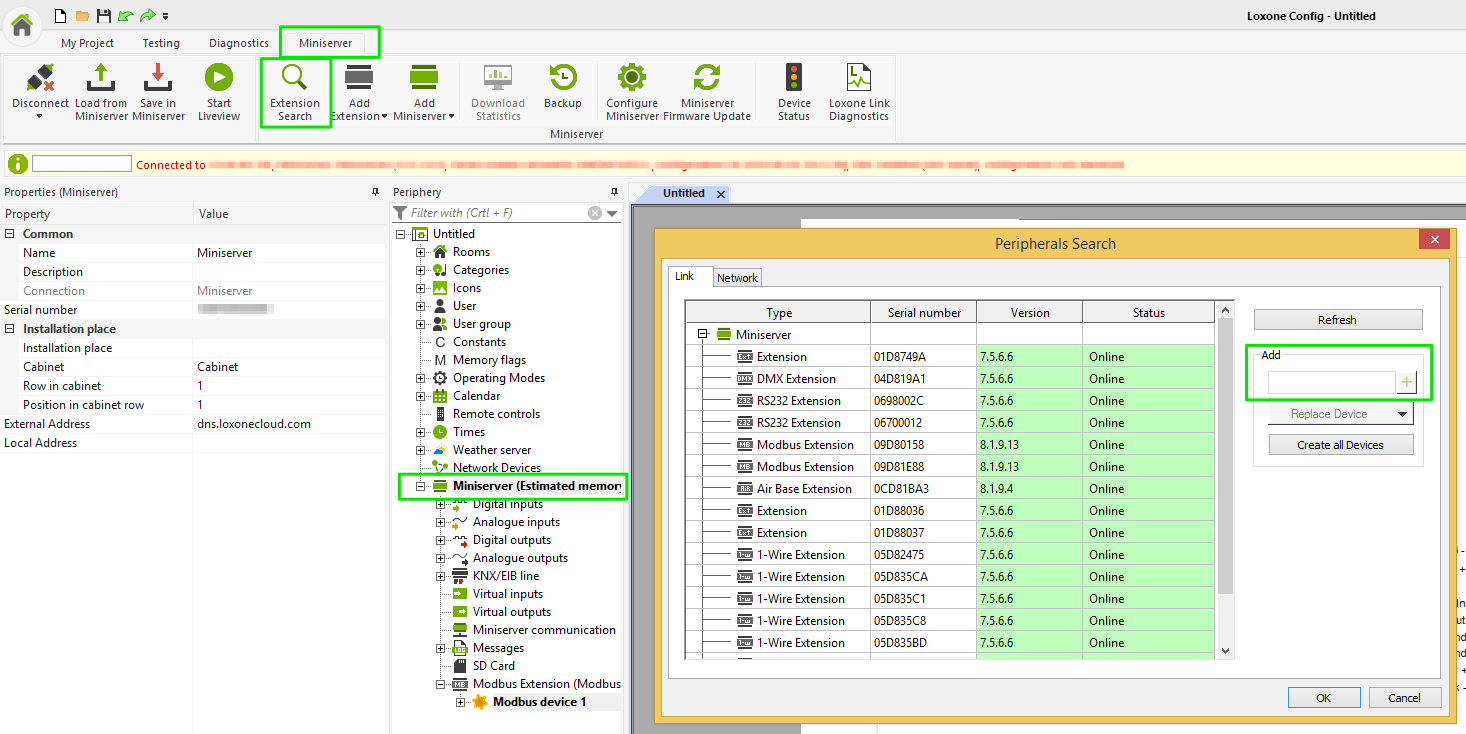Click Load from Miniserver icon
Viewport: 1466px width, 734px height.
click(101, 79)
